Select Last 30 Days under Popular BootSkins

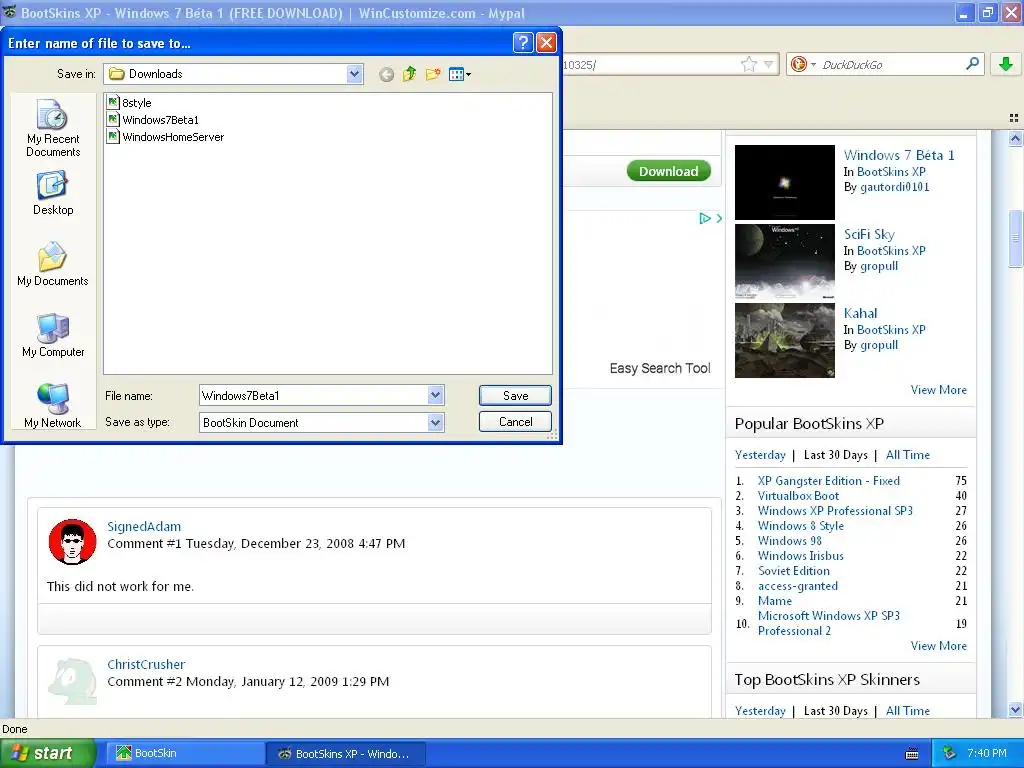tap(835, 455)
